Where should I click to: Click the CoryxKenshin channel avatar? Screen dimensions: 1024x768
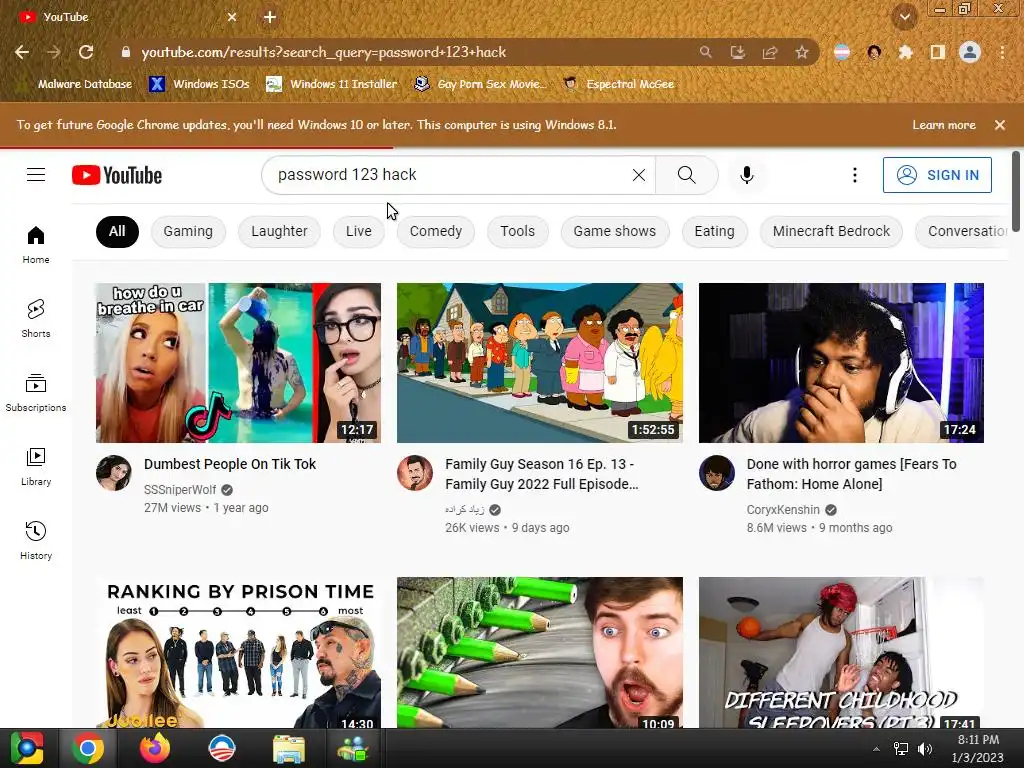point(716,473)
